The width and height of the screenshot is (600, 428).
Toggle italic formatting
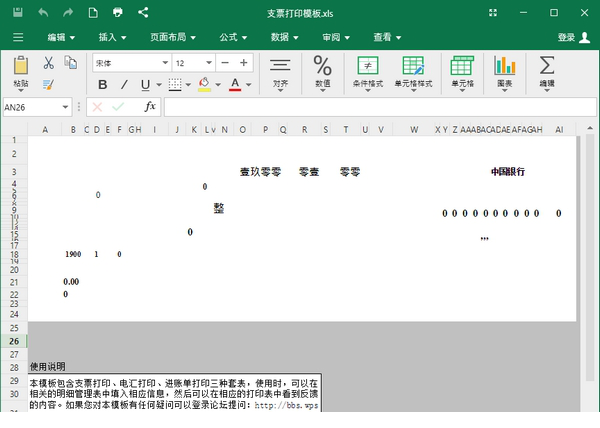[124, 85]
